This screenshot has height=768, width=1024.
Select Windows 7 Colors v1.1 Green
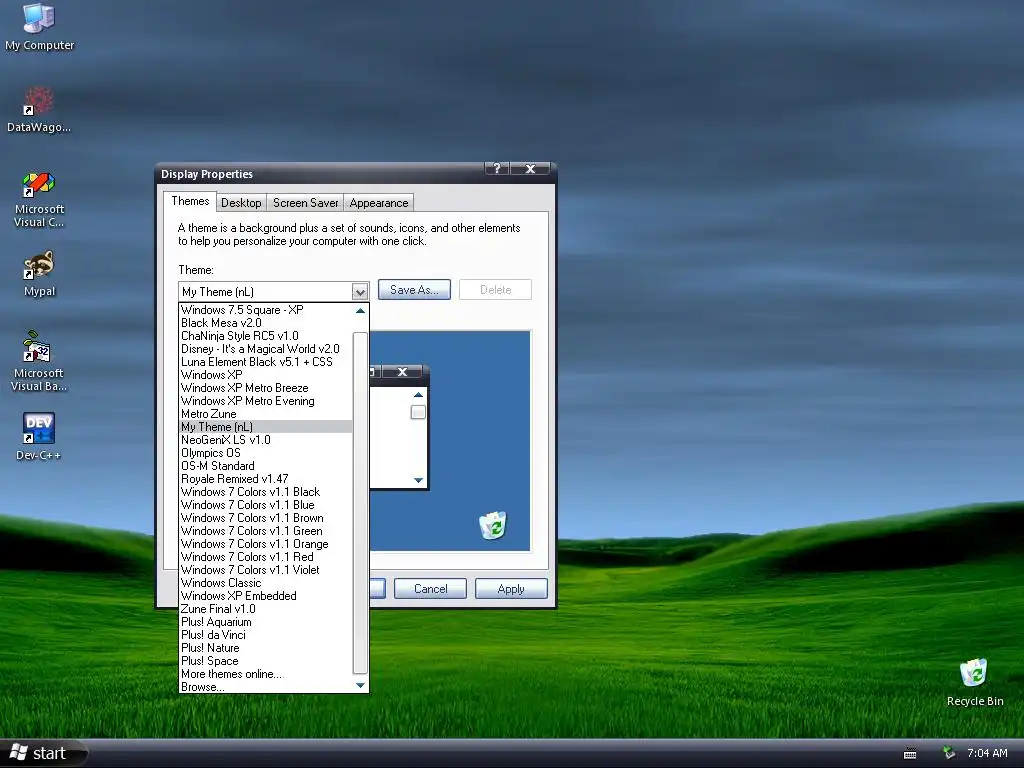point(266,531)
